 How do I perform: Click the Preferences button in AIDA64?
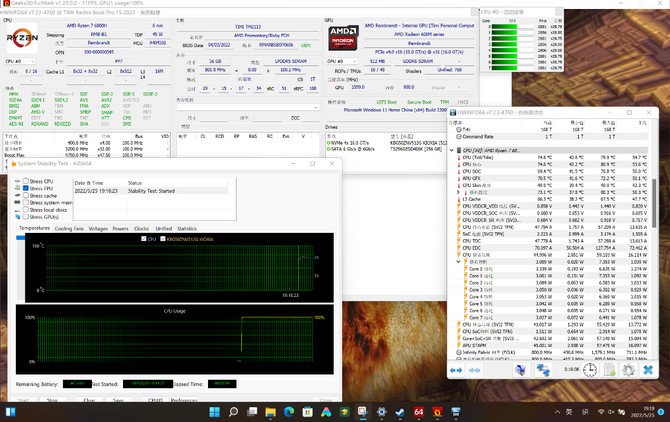pos(184,400)
